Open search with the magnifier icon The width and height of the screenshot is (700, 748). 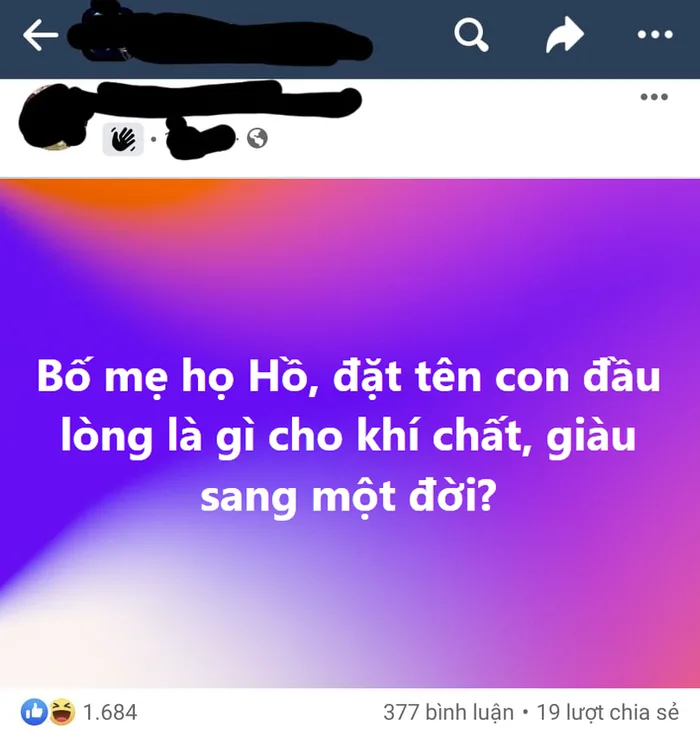coord(471,34)
